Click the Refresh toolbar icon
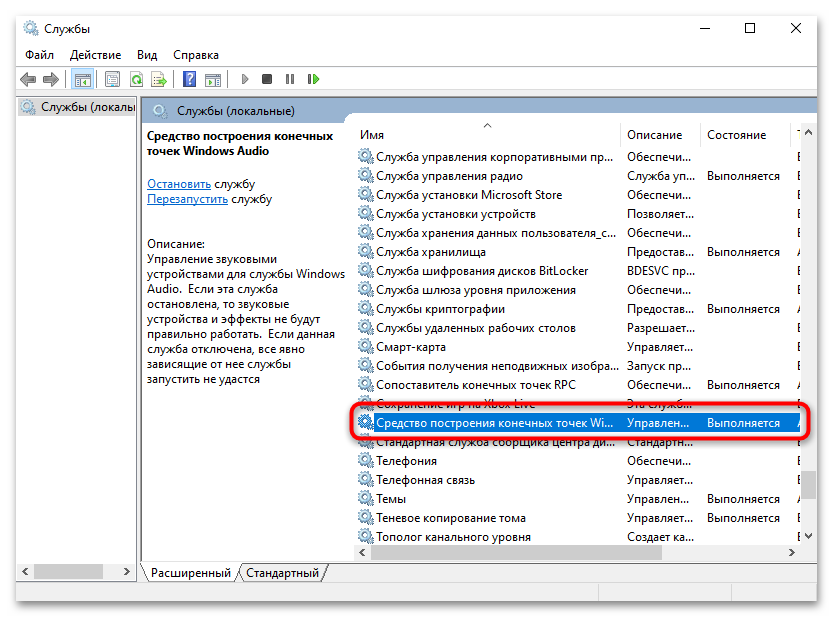The height and width of the screenshot is (617, 833). 137,79
